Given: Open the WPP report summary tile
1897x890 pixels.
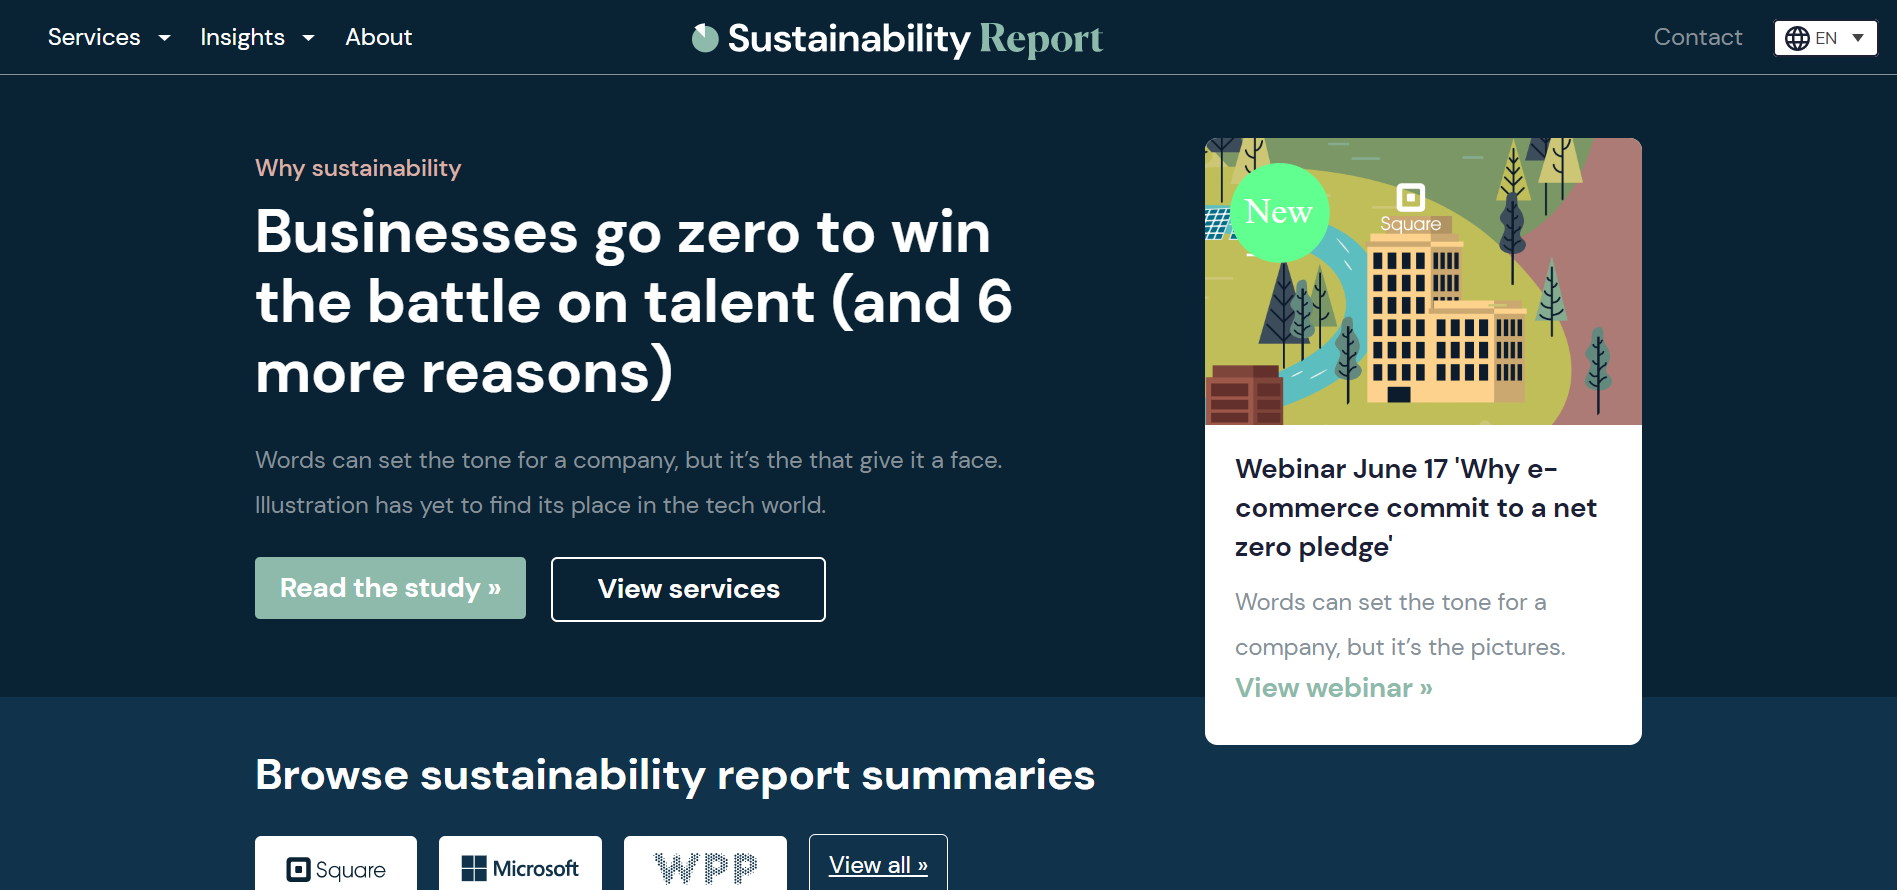Looking at the screenshot, I should pos(705,868).
